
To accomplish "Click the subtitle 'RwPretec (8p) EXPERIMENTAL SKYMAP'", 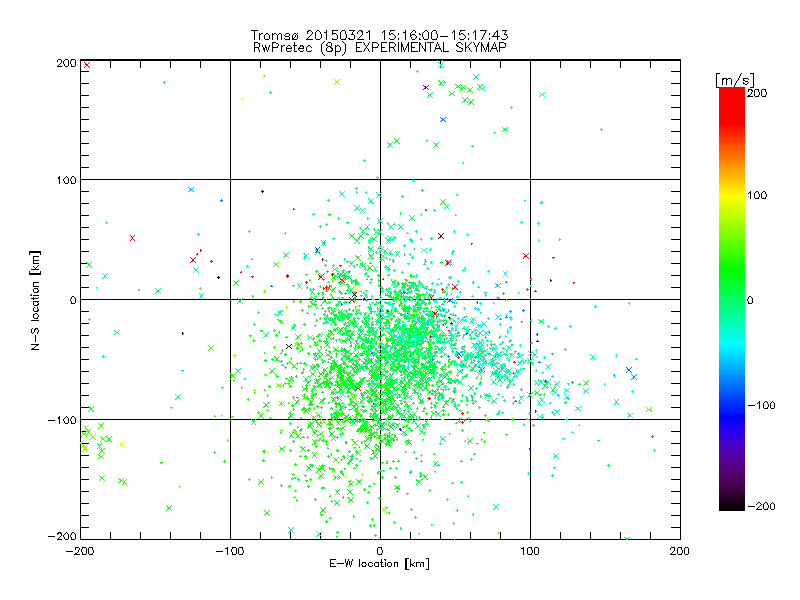I will coord(380,48).
